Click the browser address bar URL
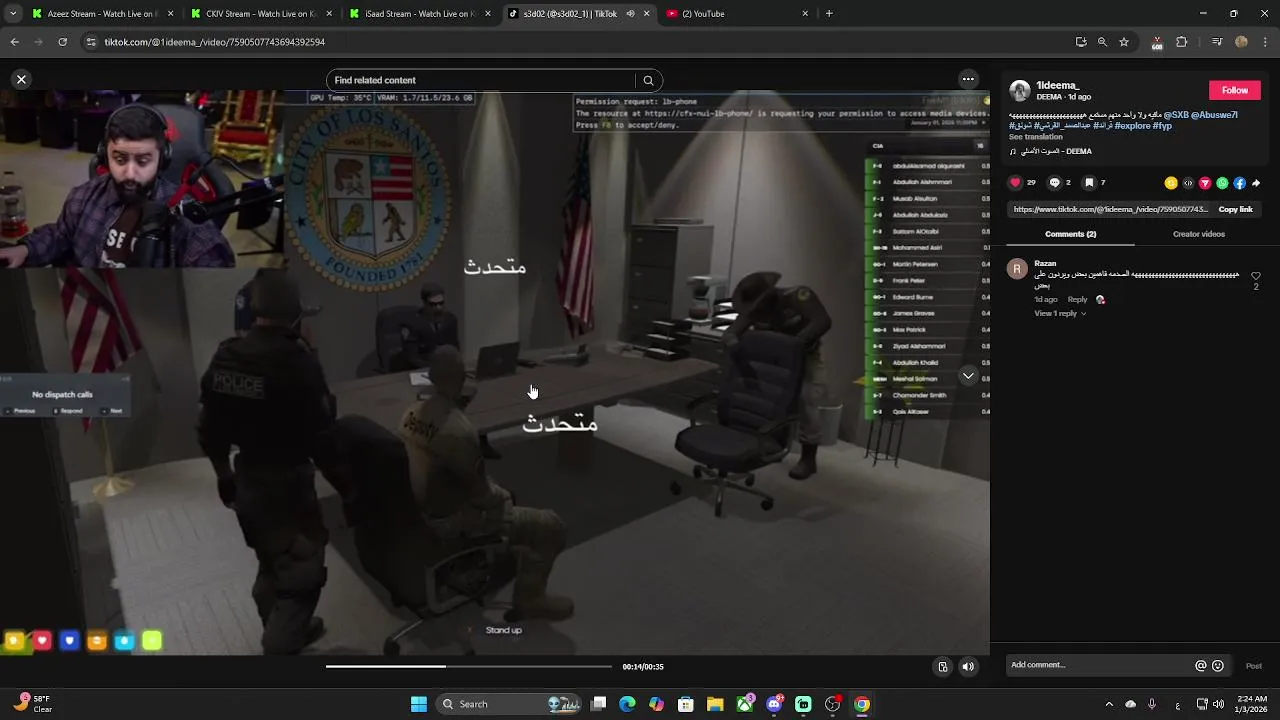The height and width of the screenshot is (720, 1280). click(x=215, y=42)
